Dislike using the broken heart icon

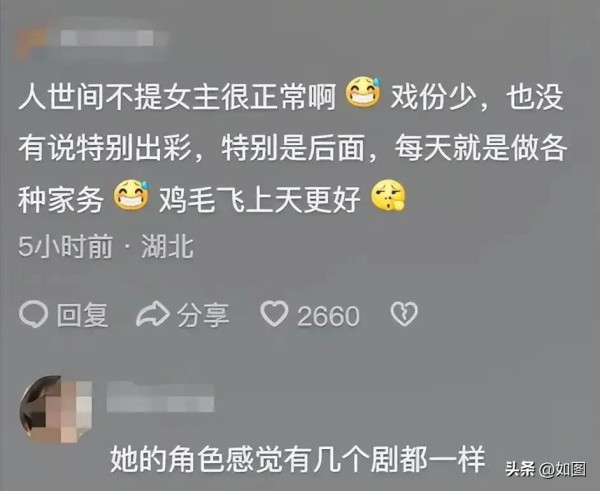(404, 314)
